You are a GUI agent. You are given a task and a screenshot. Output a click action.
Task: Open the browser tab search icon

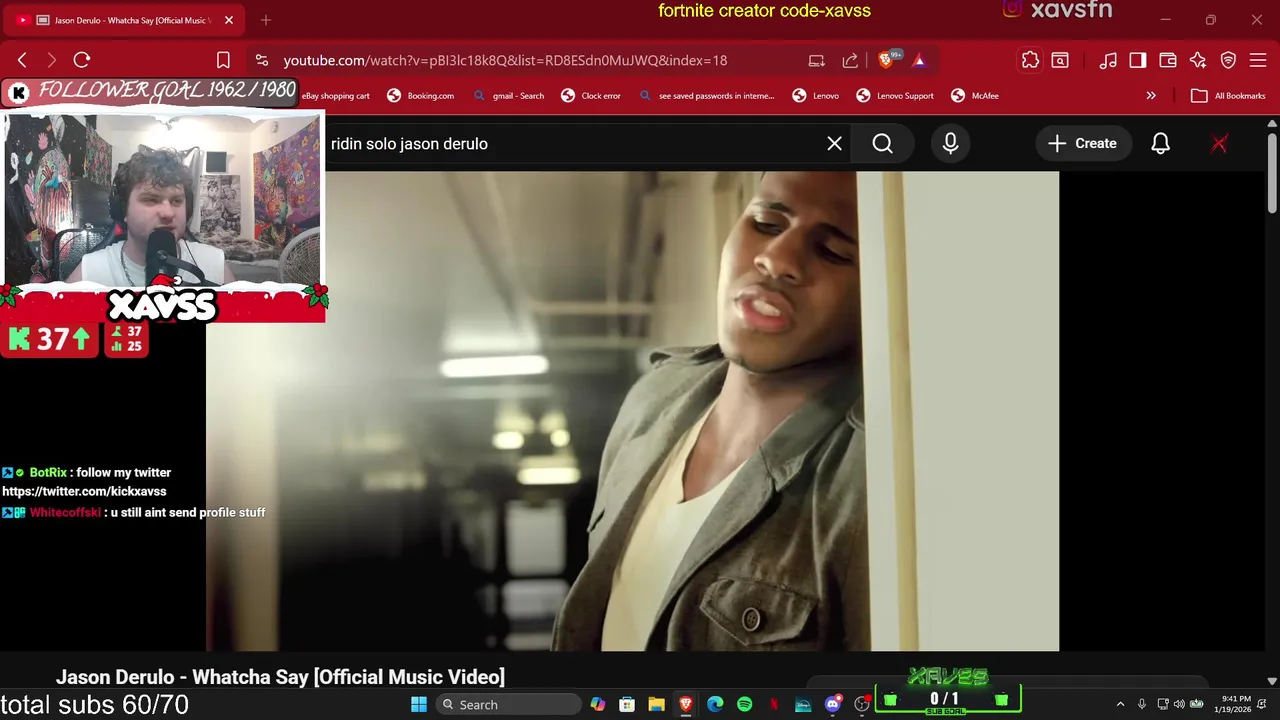click(x=1060, y=60)
